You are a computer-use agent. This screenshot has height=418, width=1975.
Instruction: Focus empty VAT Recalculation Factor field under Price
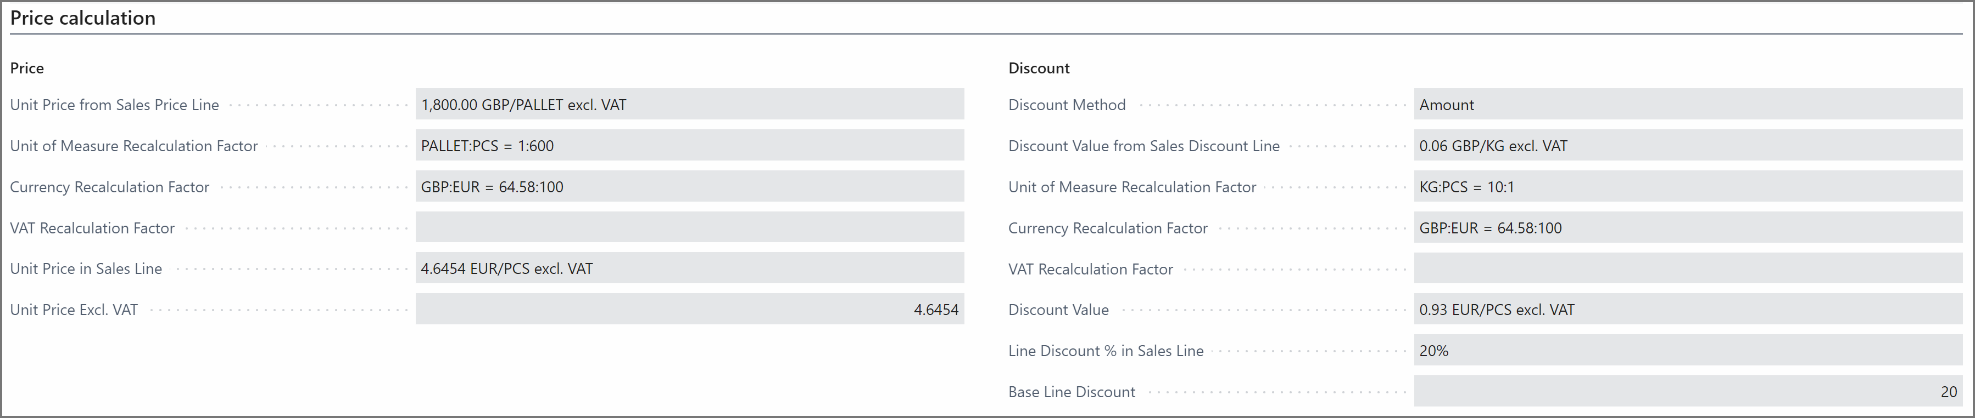click(689, 228)
